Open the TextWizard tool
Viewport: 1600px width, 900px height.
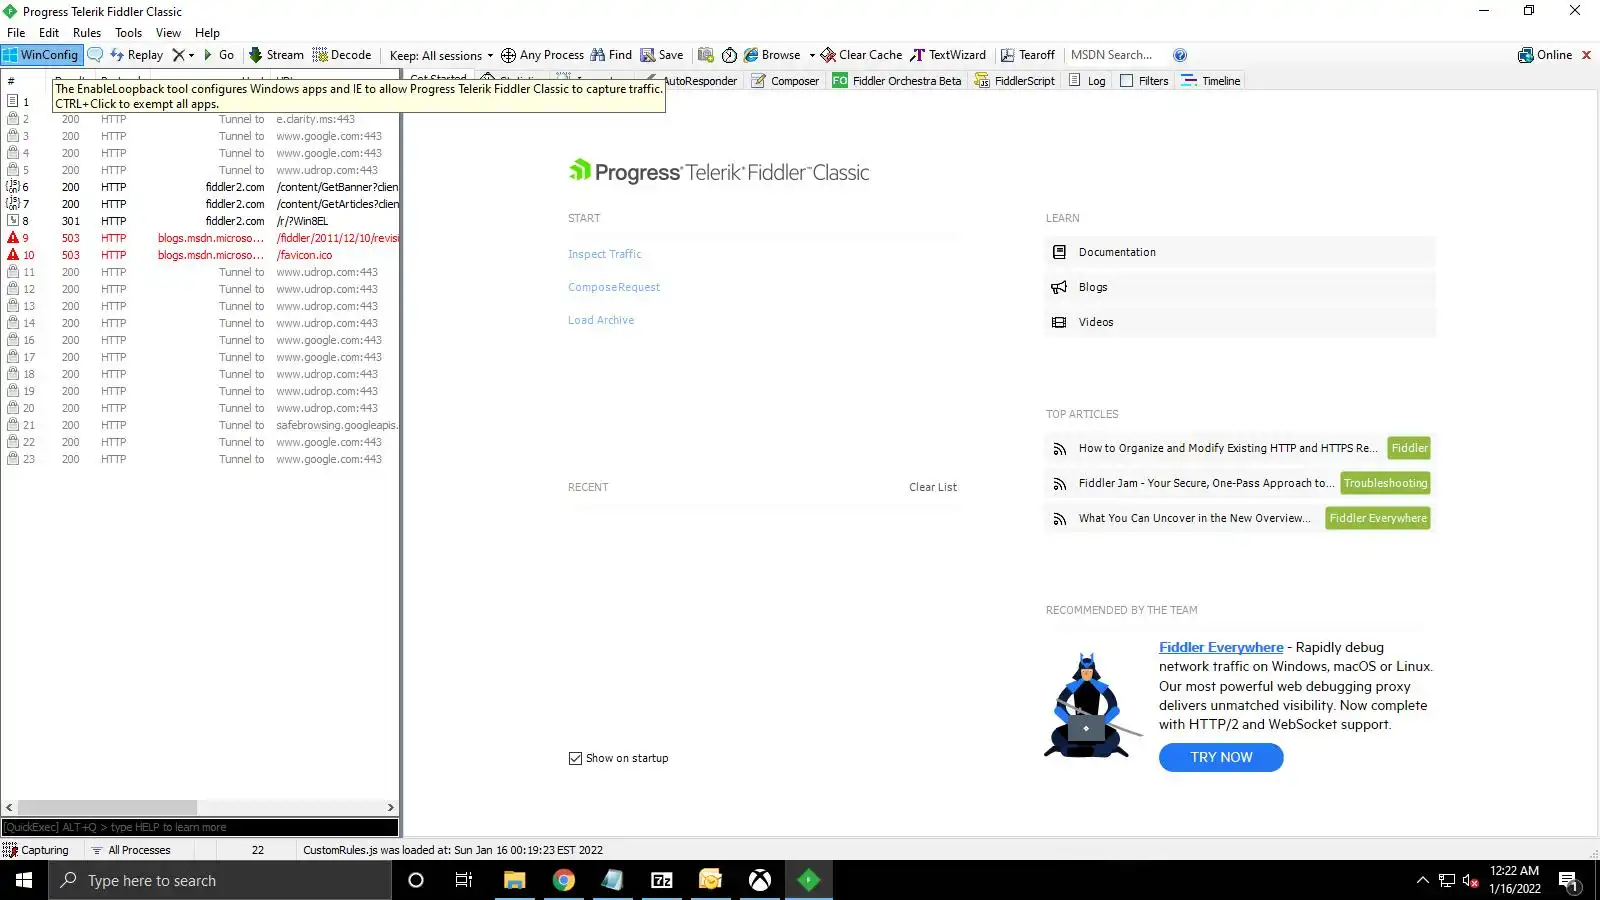pyautogui.click(x=948, y=55)
